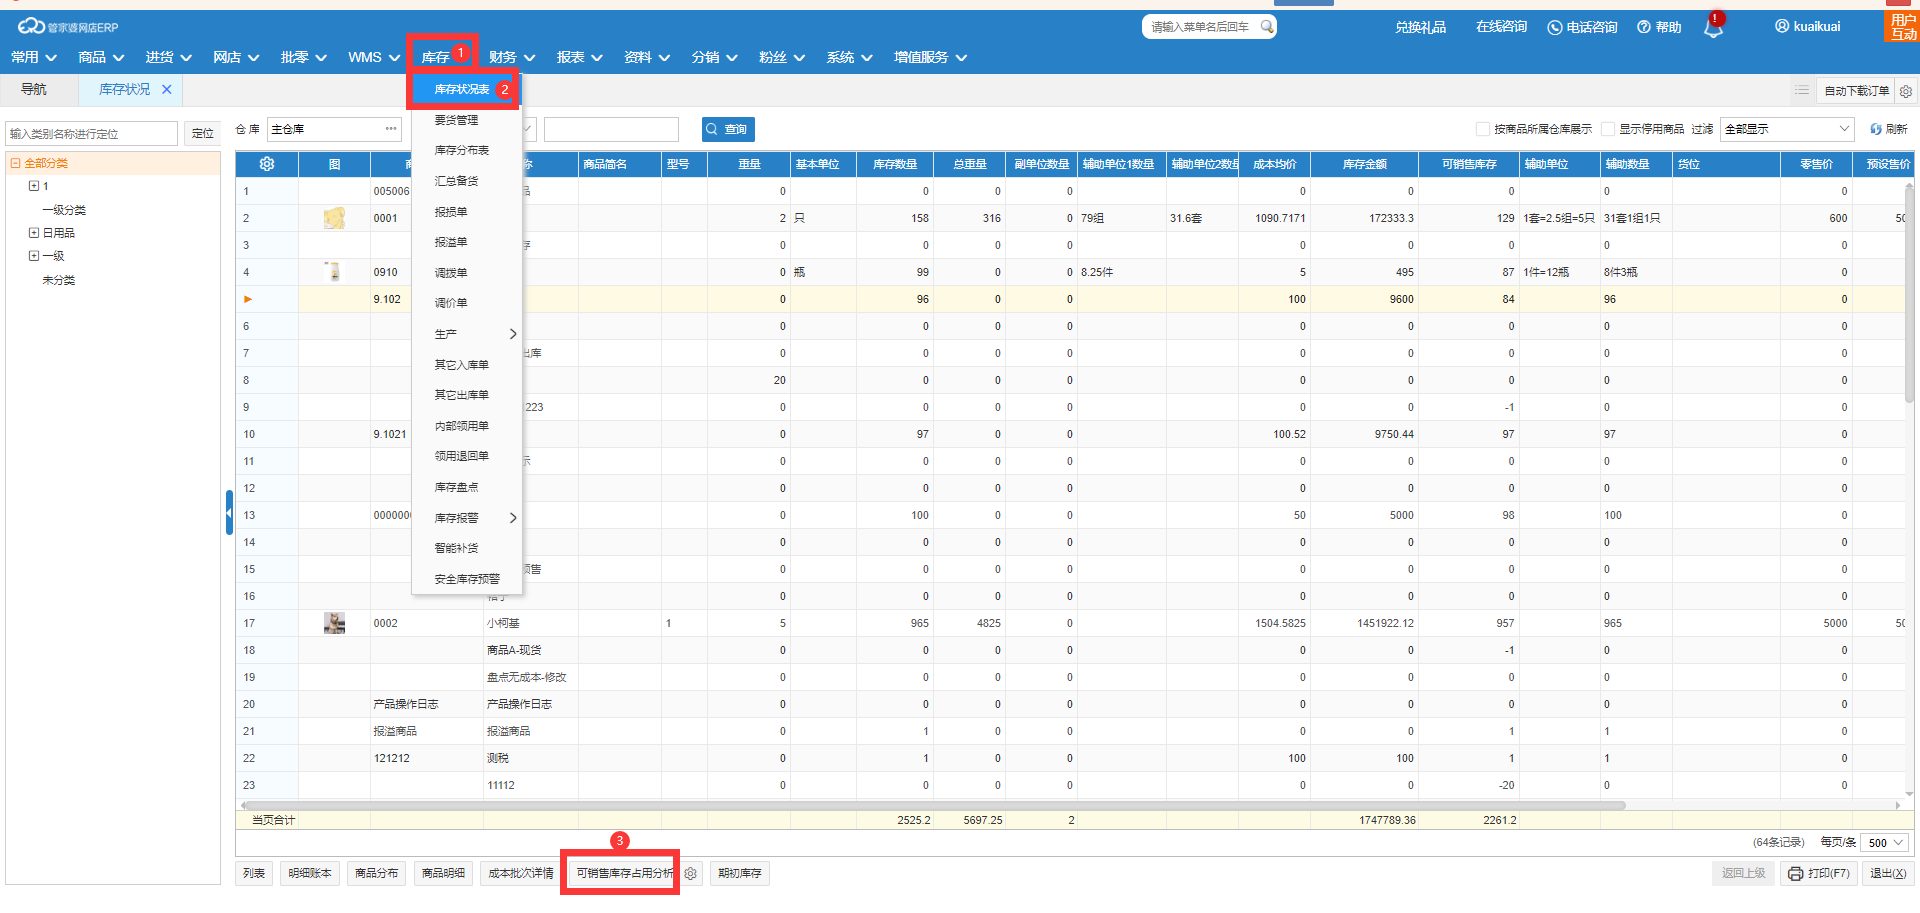
Task: Click the 刷新 refresh icon
Action: [x=1876, y=129]
